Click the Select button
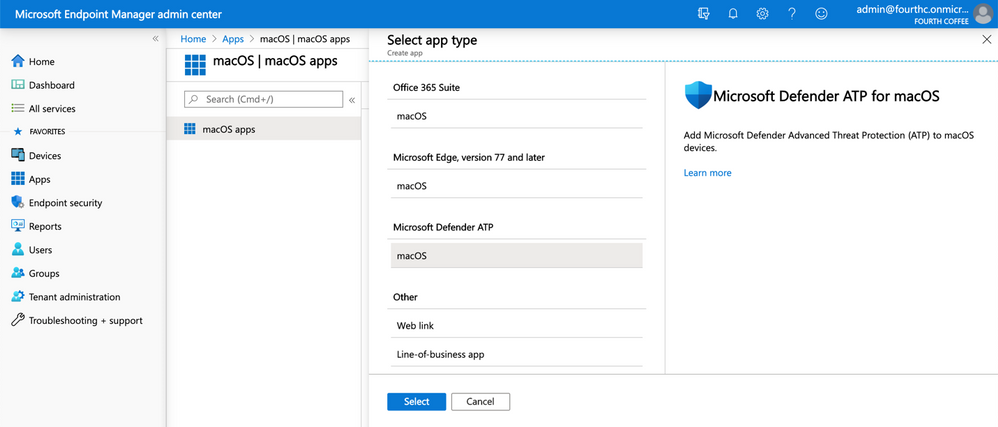 pos(416,402)
